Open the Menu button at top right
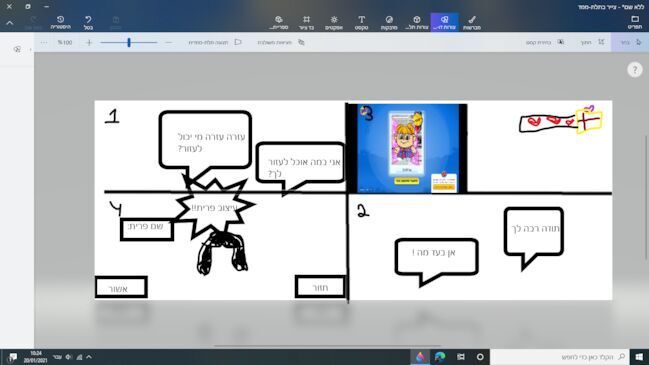The image size is (649, 365). [x=635, y=22]
